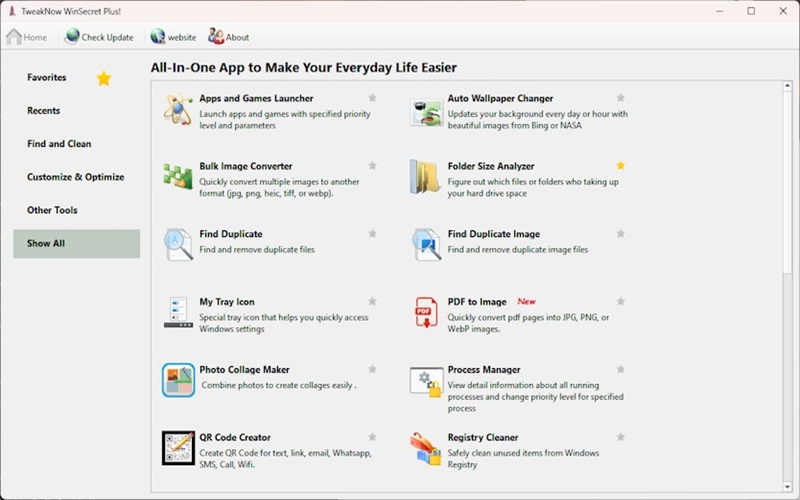Toggle the QR Code Creator favorite star

pyautogui.click(x=372, y=437)
